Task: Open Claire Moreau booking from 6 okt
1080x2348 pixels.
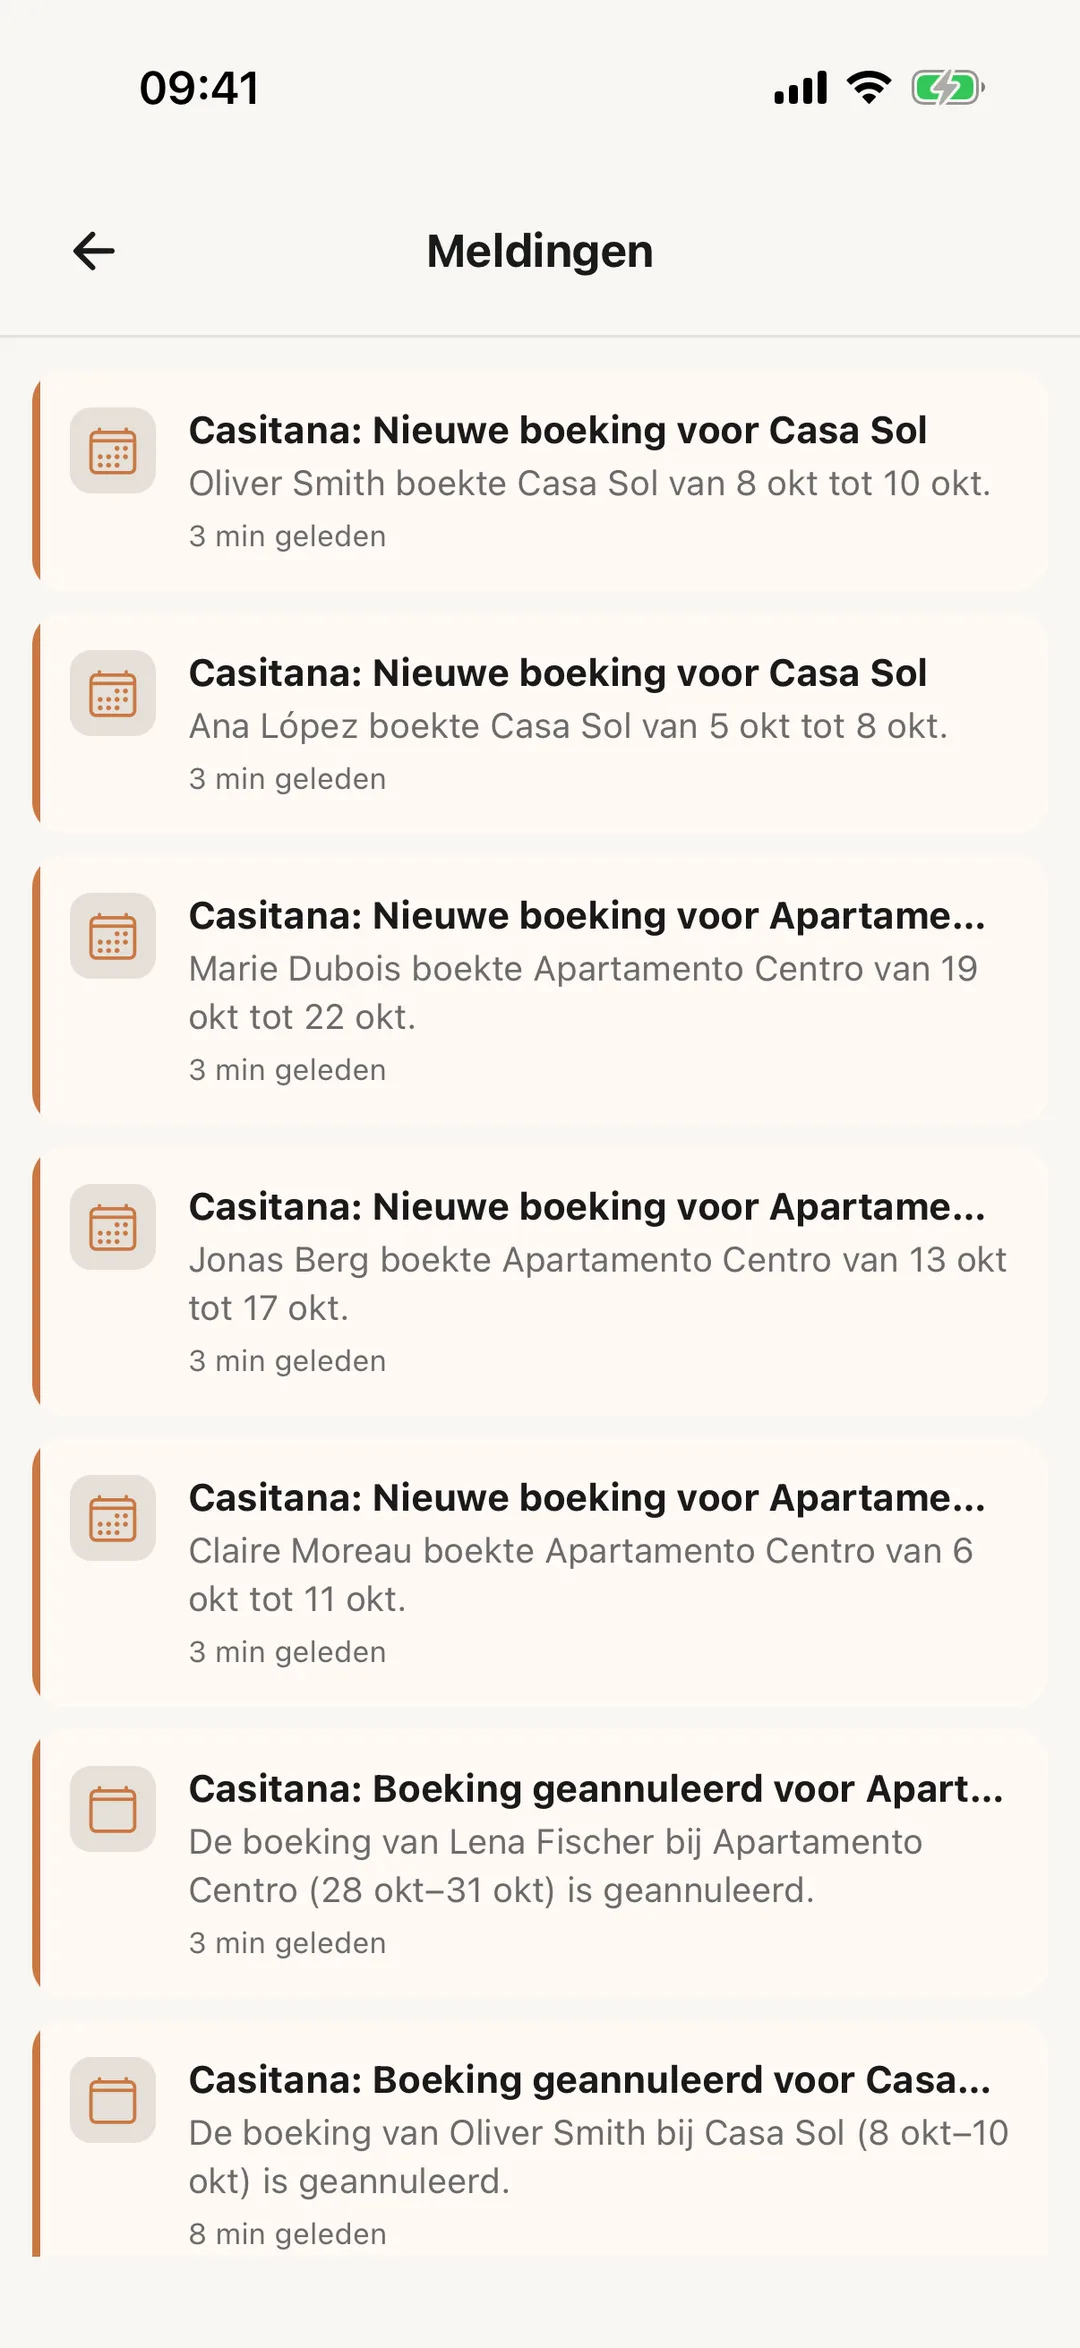Action: 581,1575
